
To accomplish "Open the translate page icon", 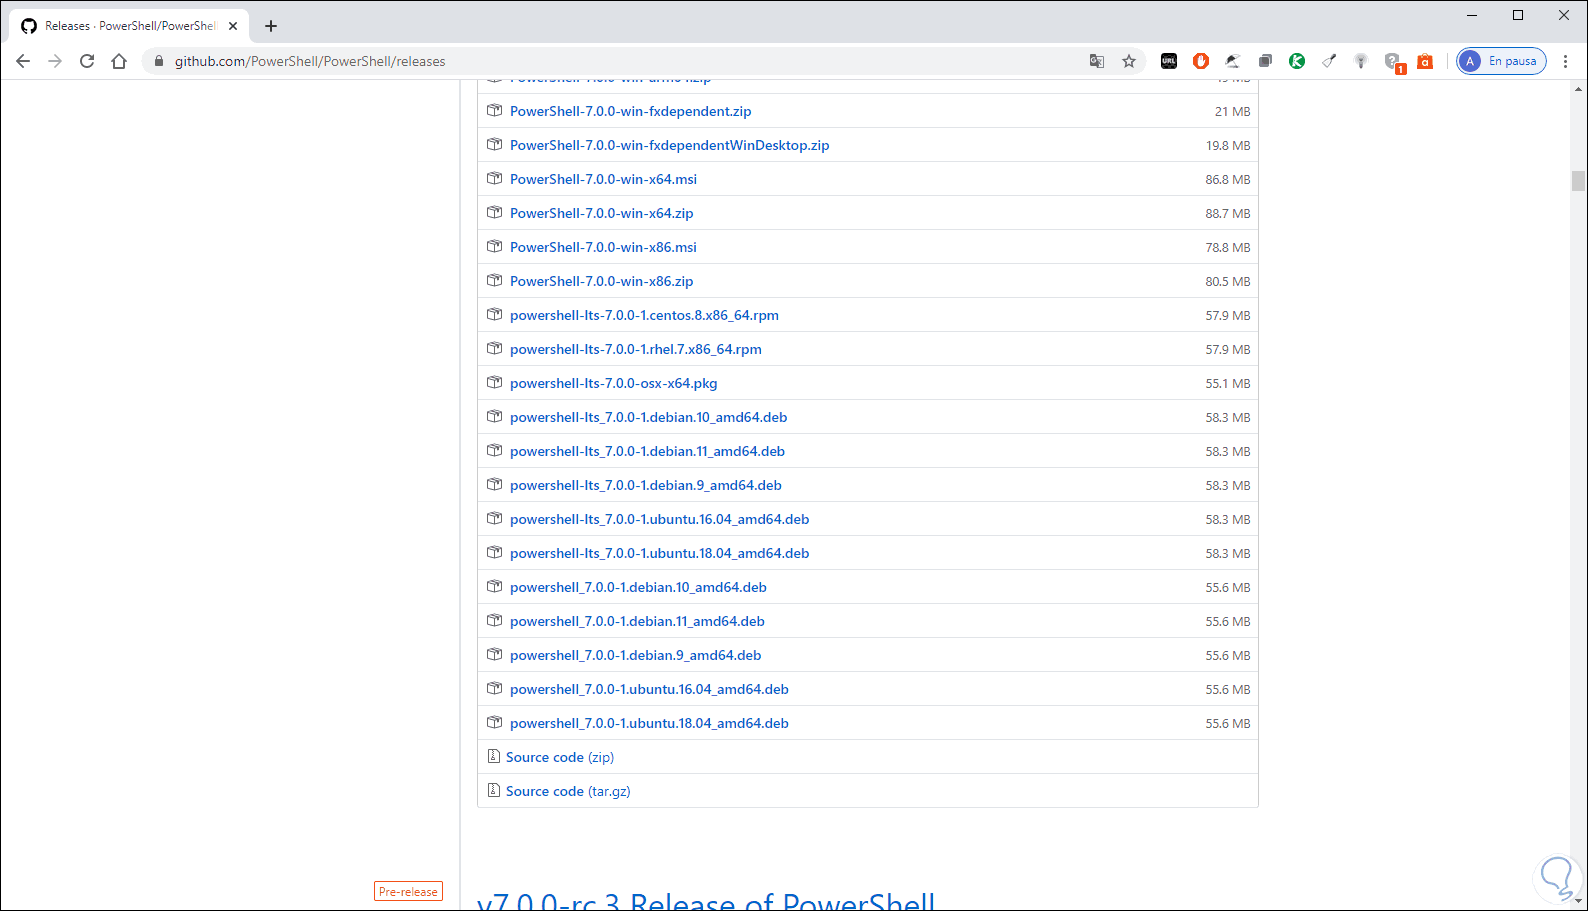I will click(x=1097, y=61).
